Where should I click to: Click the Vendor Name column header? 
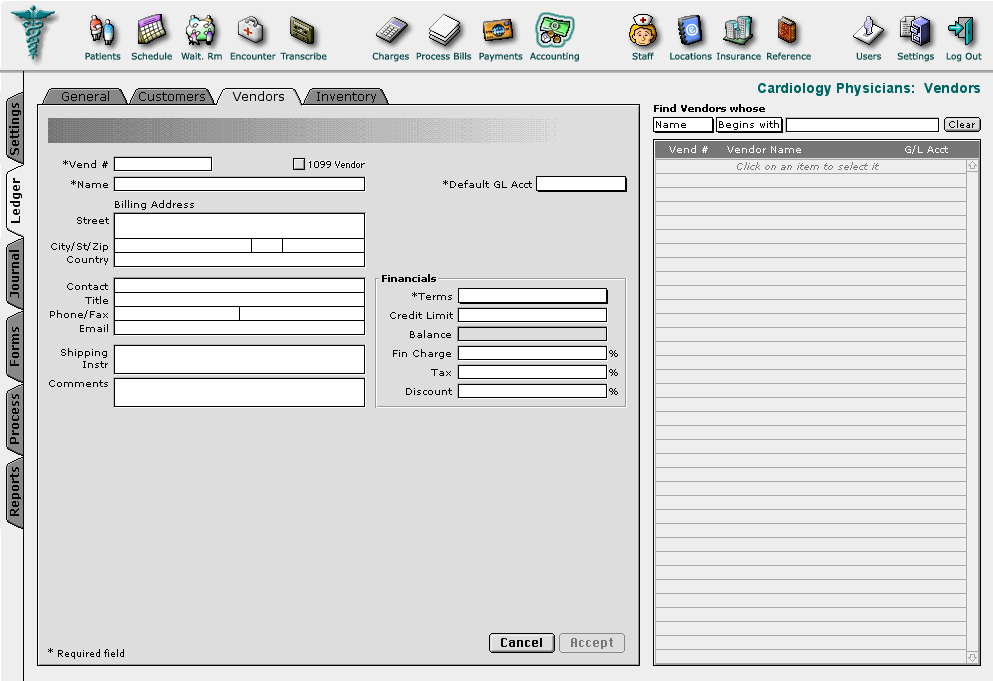click(x=764, y=150)
